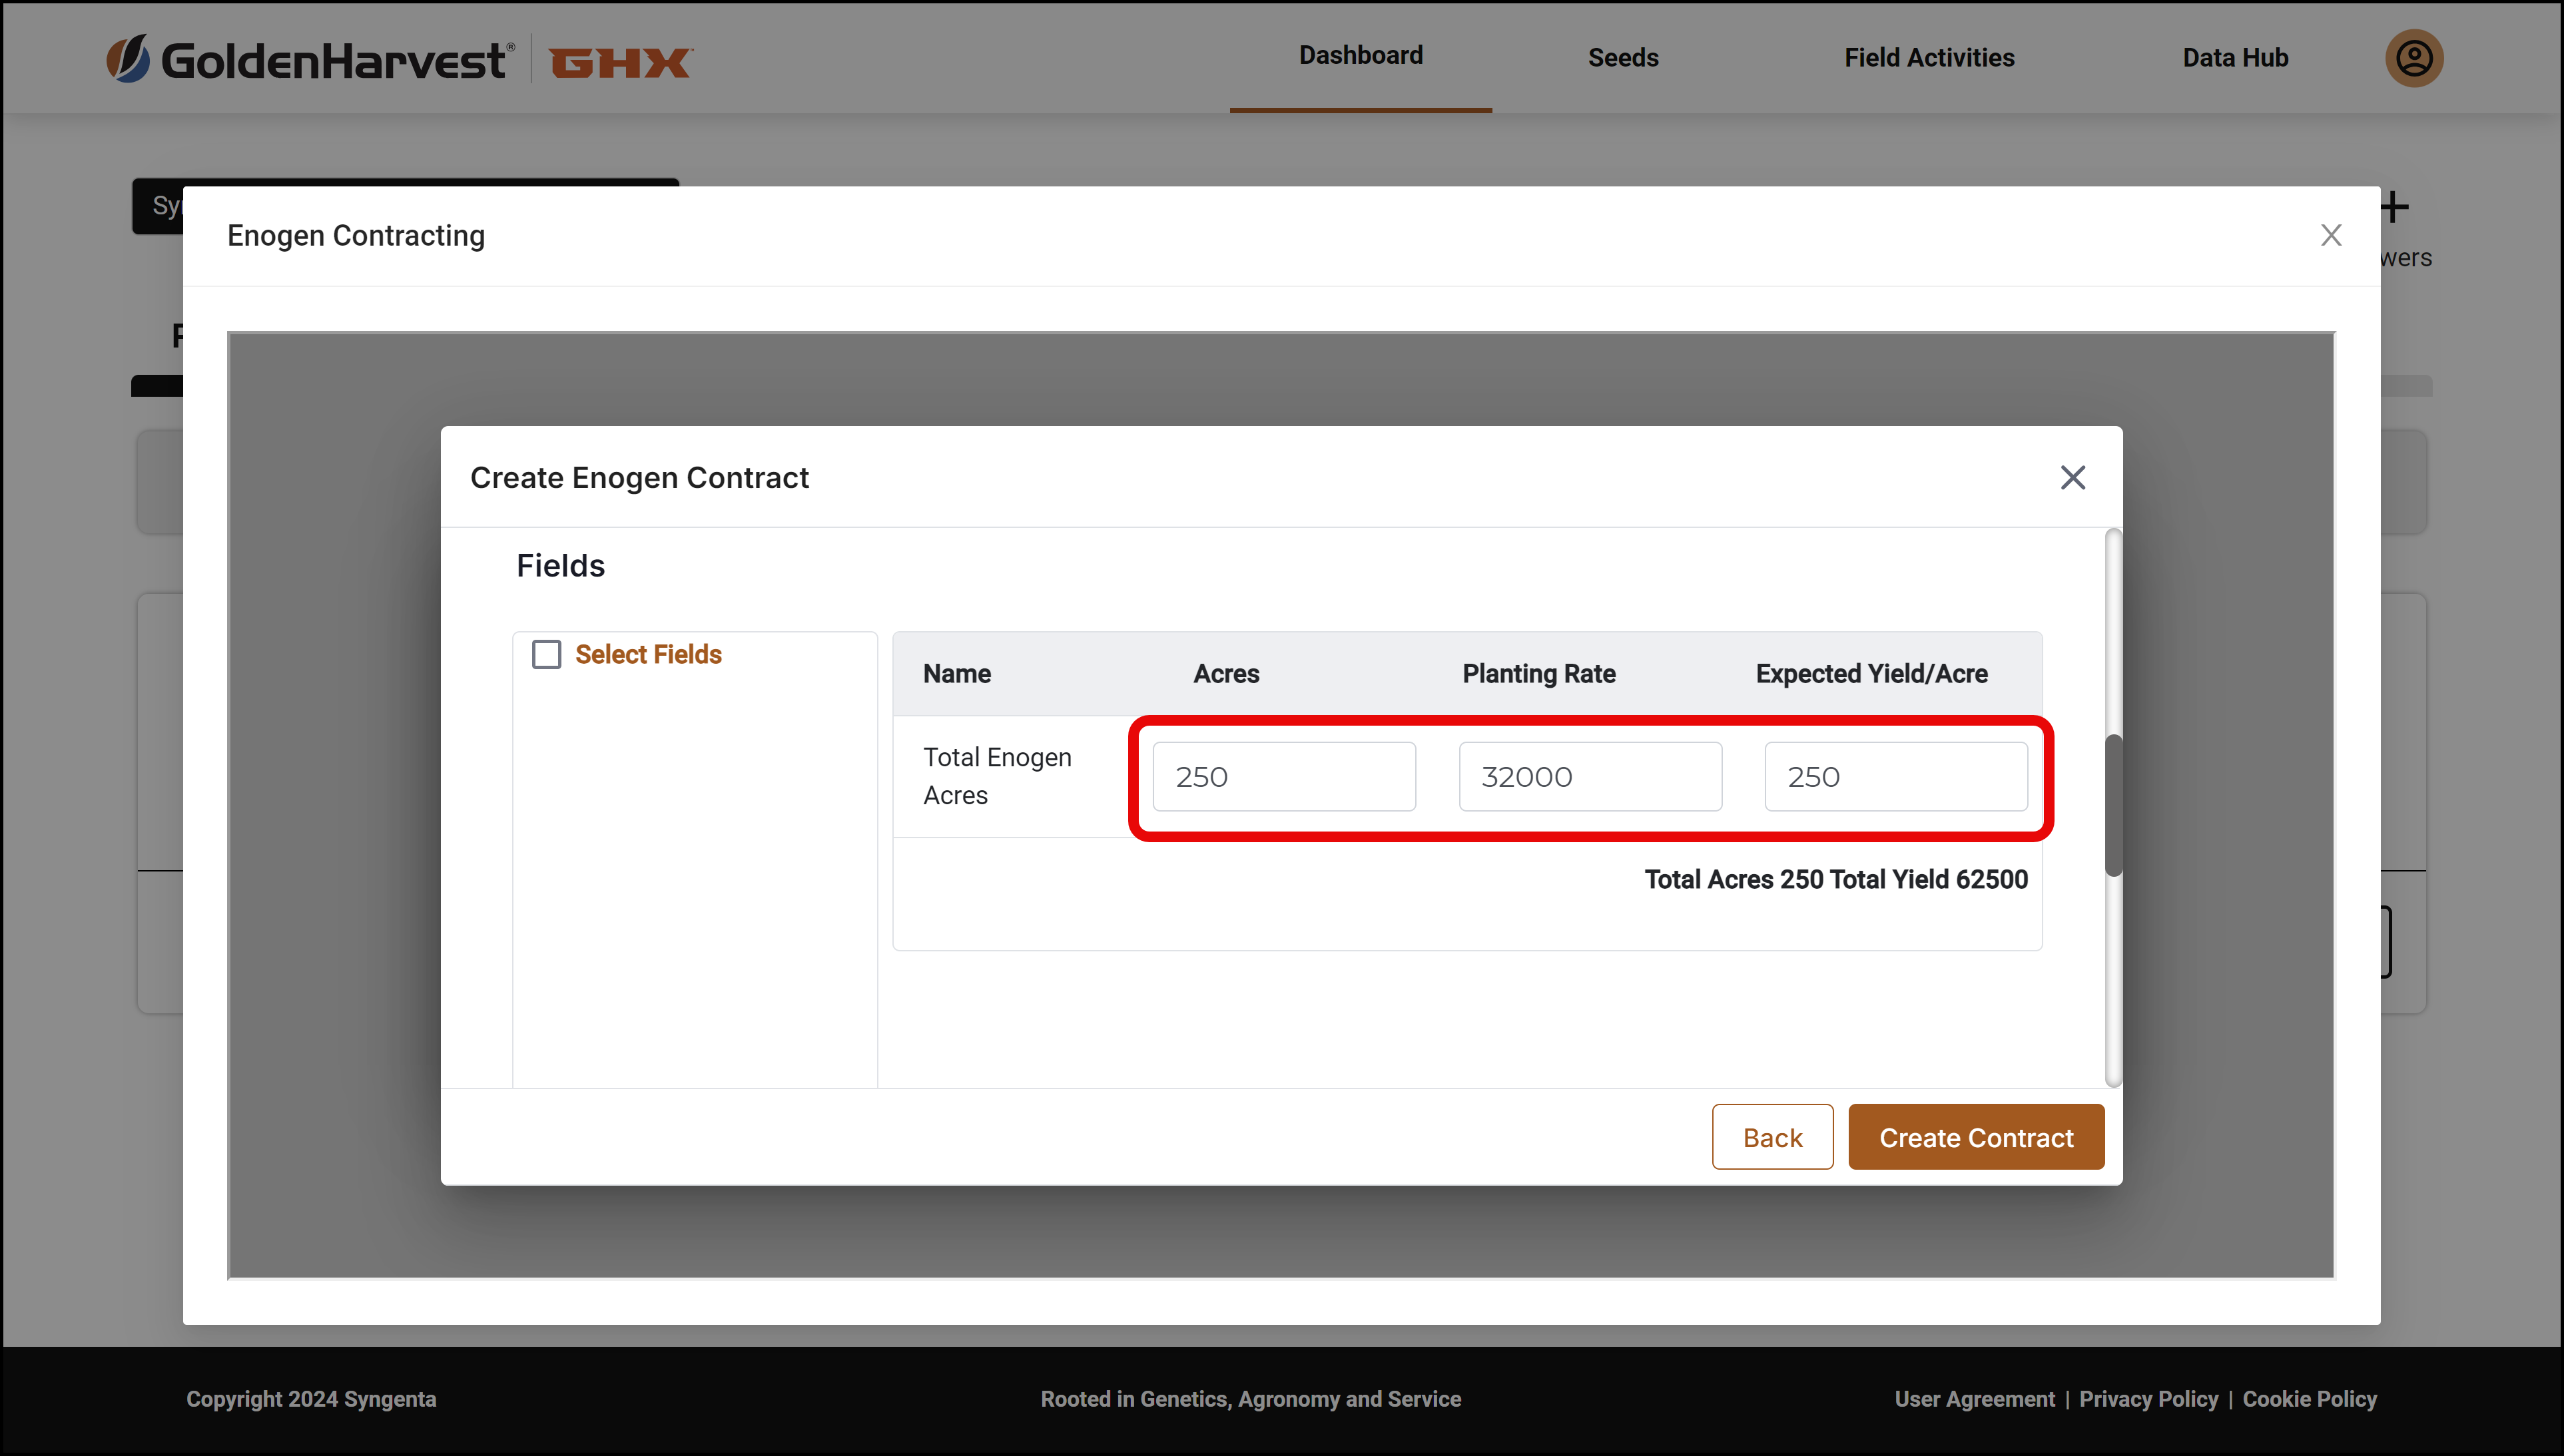Open the User Agreement link

click(1974, 1399)
